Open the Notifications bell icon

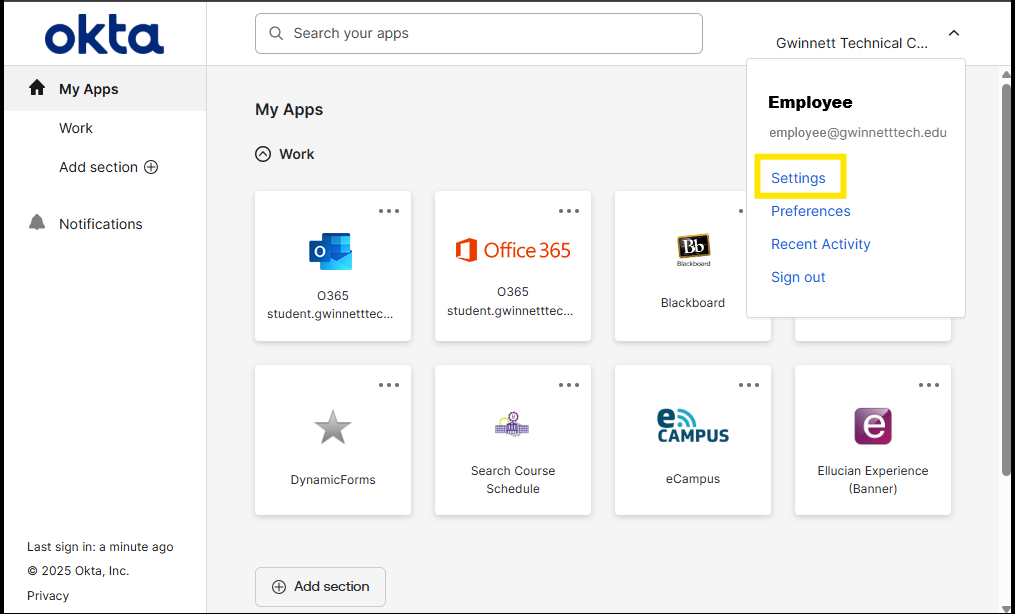[x=37, y=223]
